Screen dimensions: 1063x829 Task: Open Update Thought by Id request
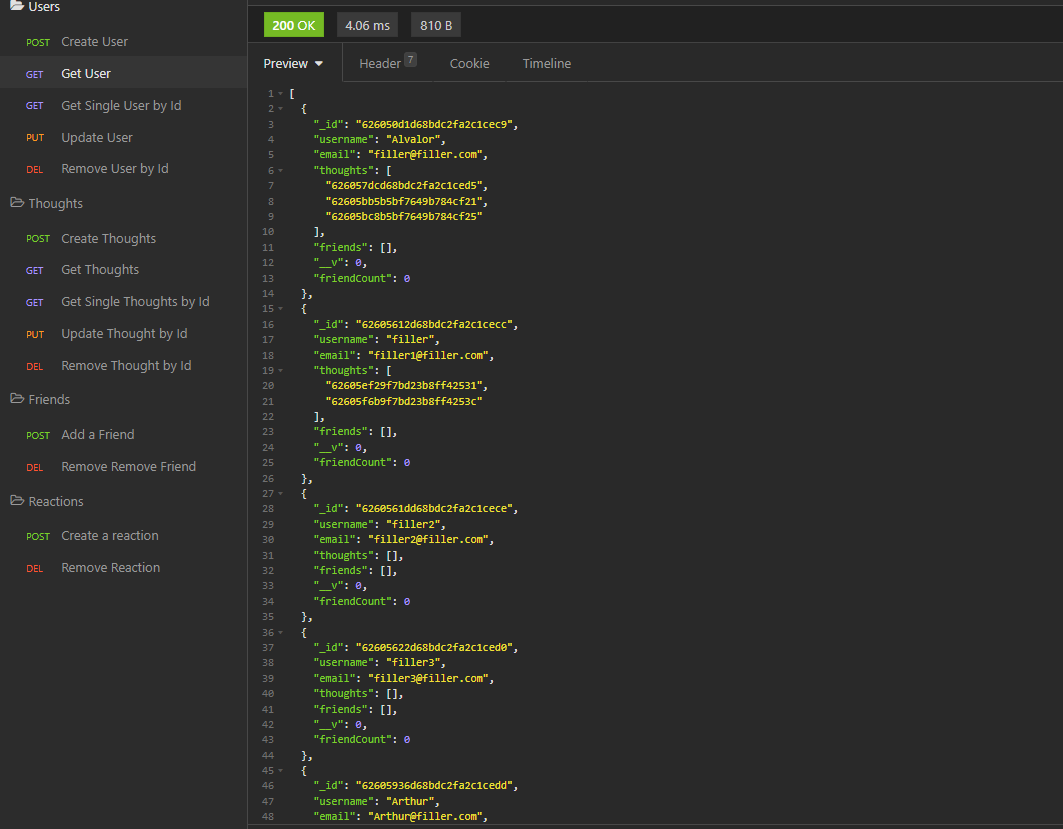click(x=123, y=333)
